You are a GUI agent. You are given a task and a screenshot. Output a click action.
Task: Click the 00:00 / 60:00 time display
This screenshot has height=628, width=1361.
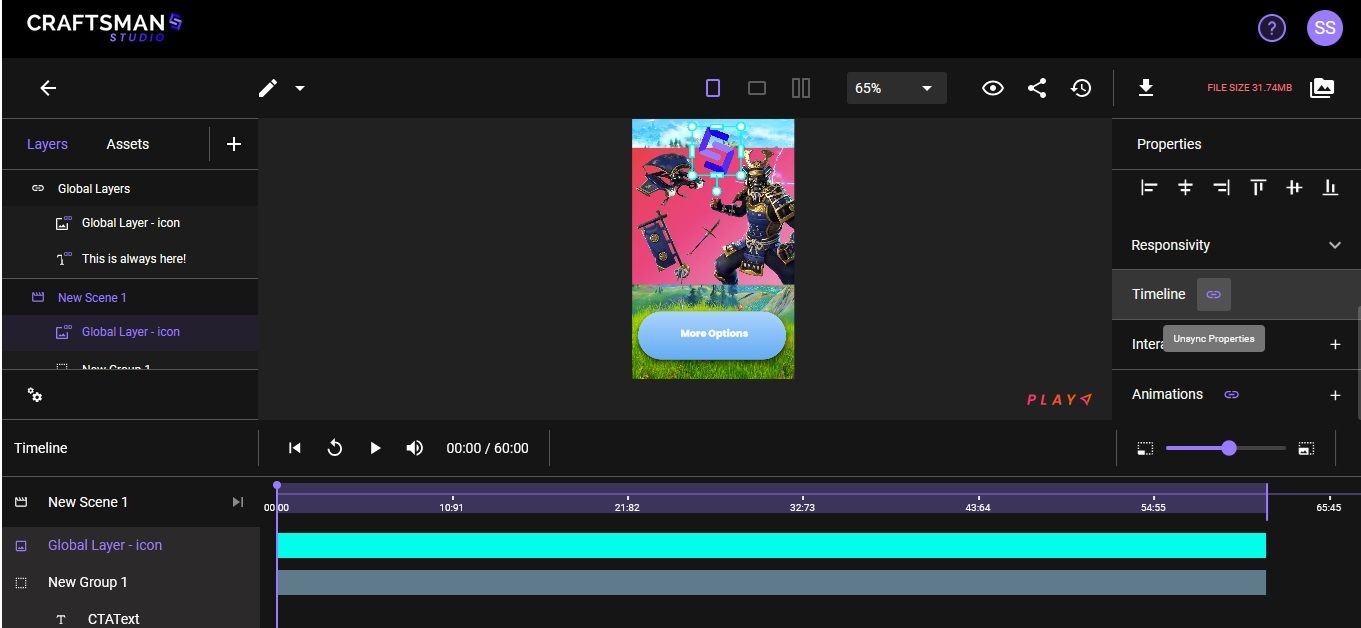pos(487,448)
